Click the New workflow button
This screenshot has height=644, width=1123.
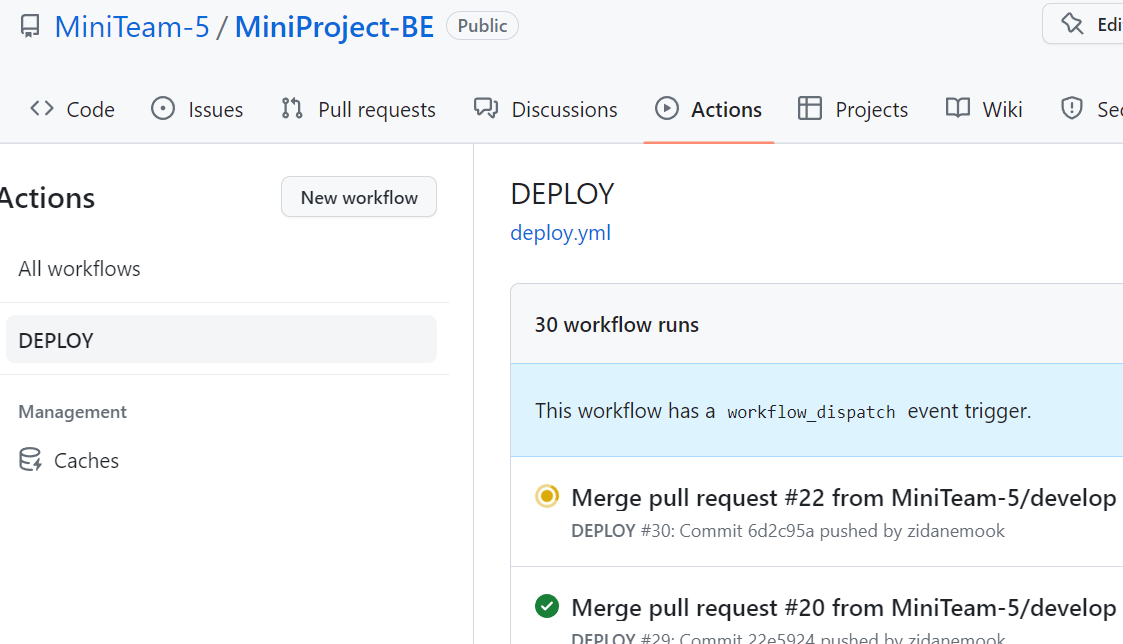359,197
